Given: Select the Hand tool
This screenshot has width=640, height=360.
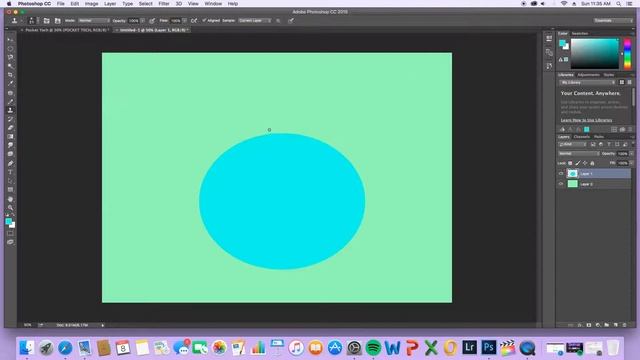Looking at the screenshot, I should 10,199.
